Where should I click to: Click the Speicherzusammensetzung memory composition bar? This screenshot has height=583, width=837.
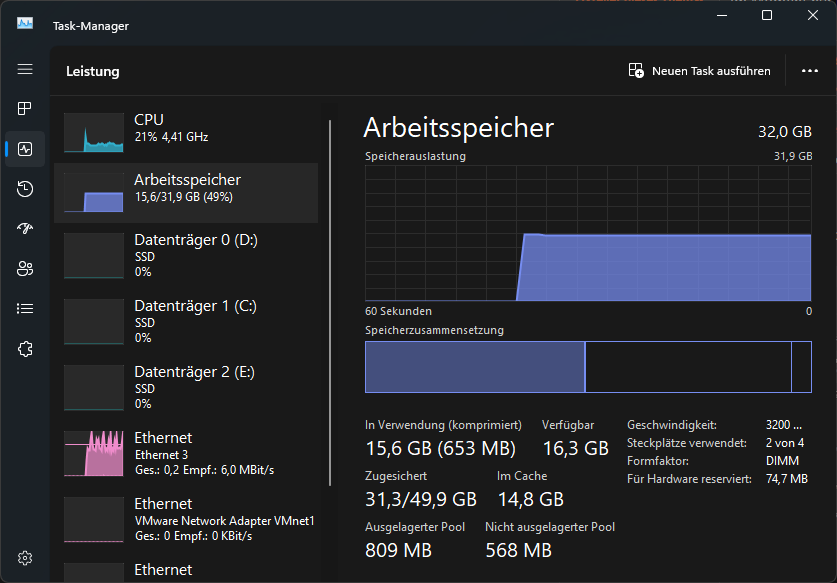pyautogui.click(x=588, y=367)
